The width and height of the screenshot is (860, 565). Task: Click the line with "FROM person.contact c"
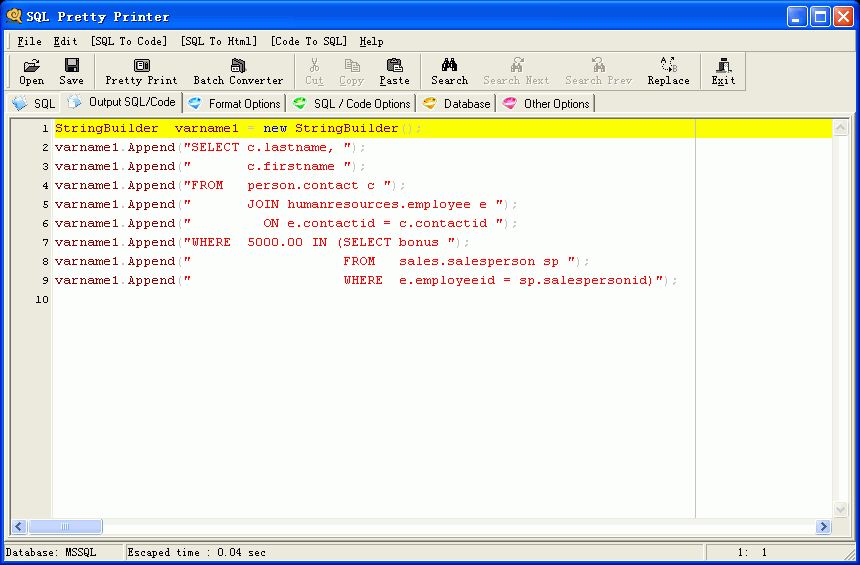(230, 185)
